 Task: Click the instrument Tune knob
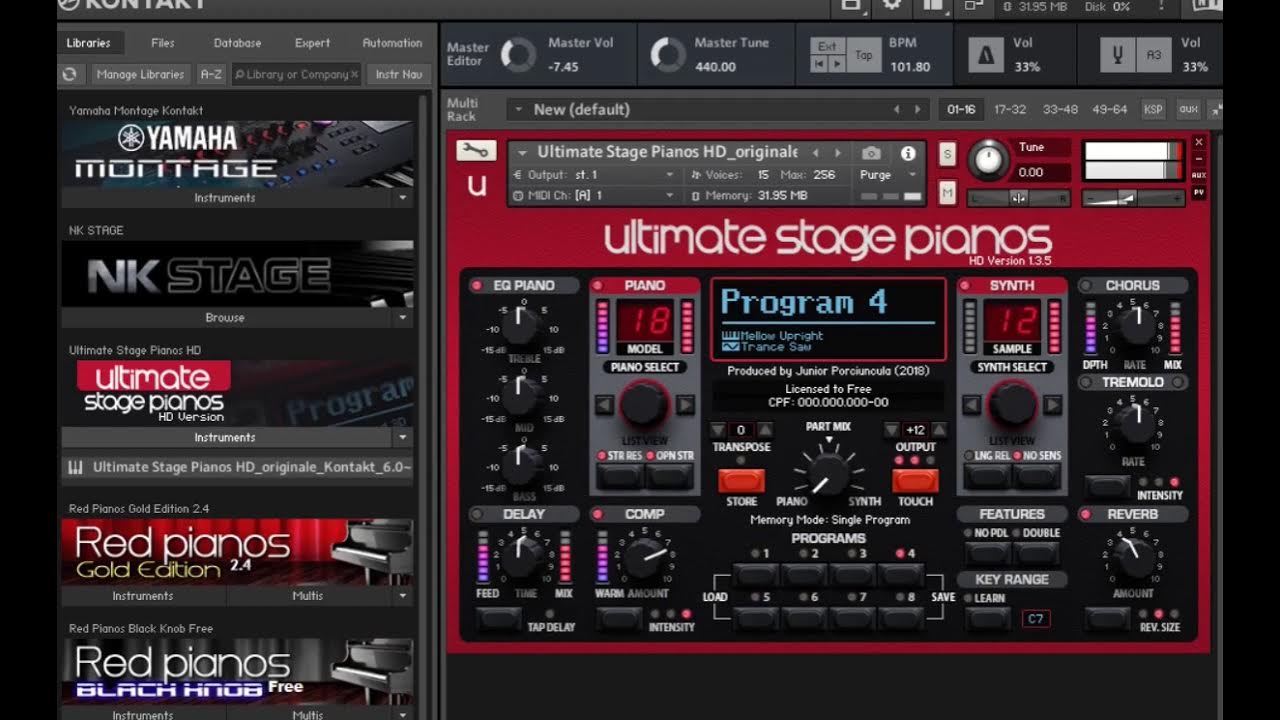point(988,160)
